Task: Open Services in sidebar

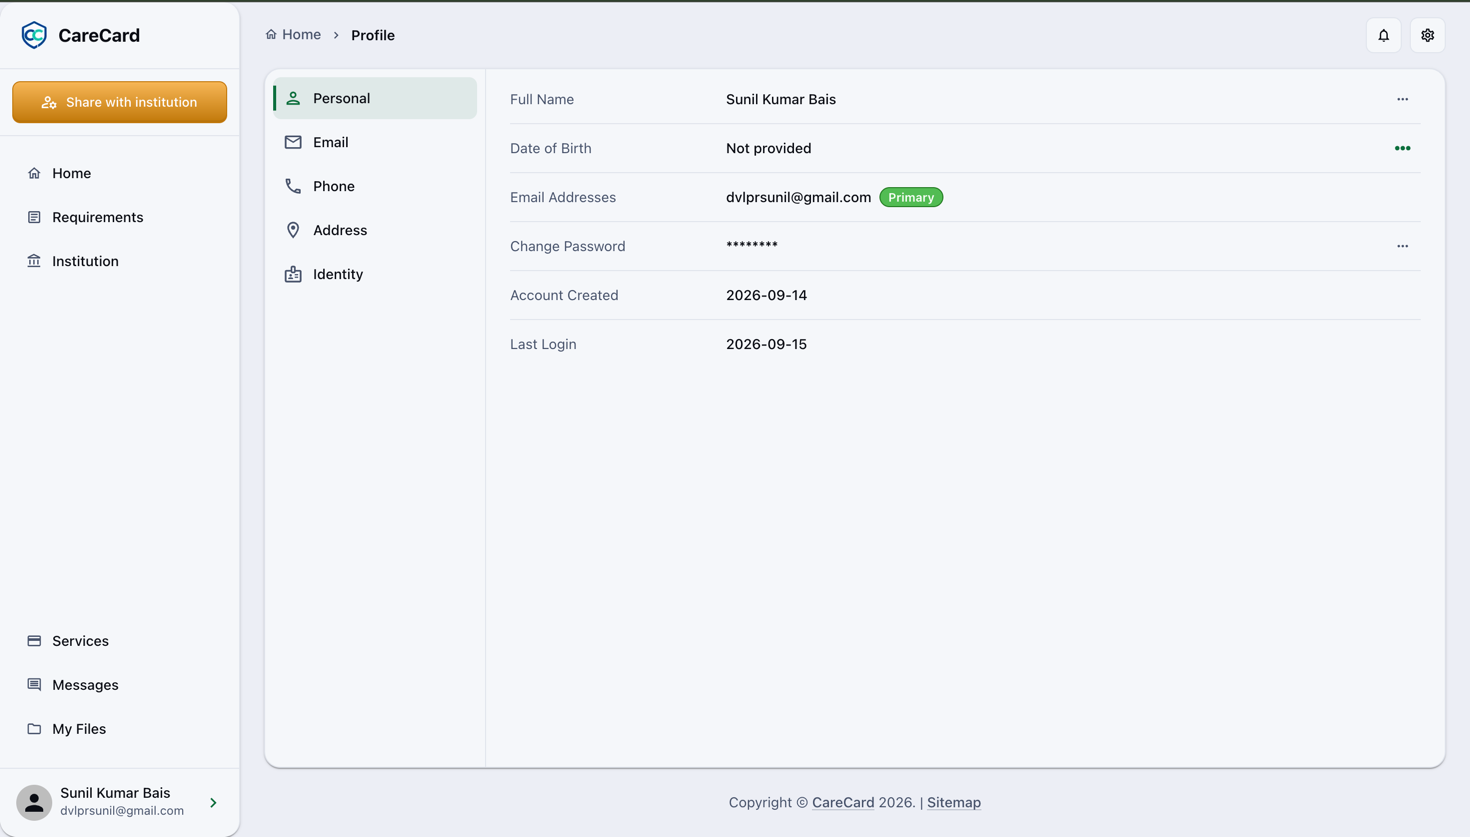Action: [x=120, y=641]
